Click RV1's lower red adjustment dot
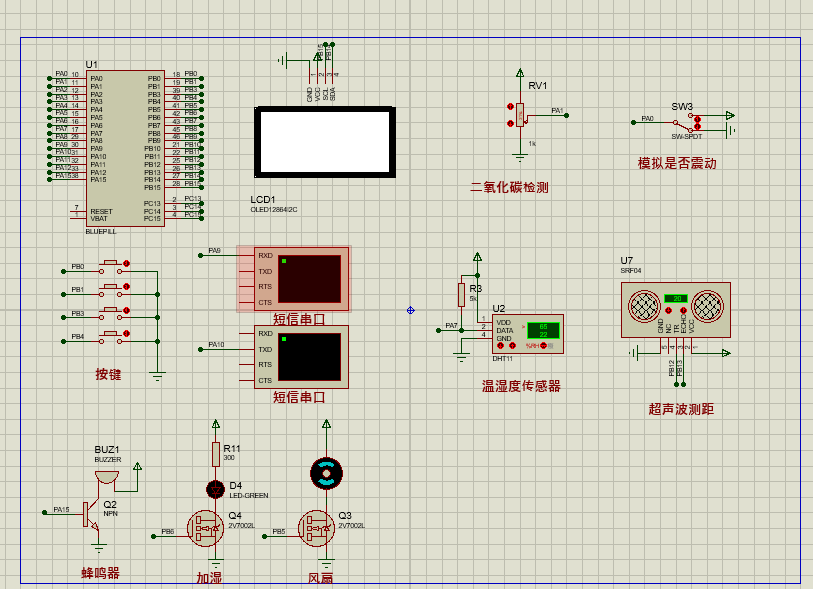Viewport: 813px width, 589px height. (x=510, y=123)
